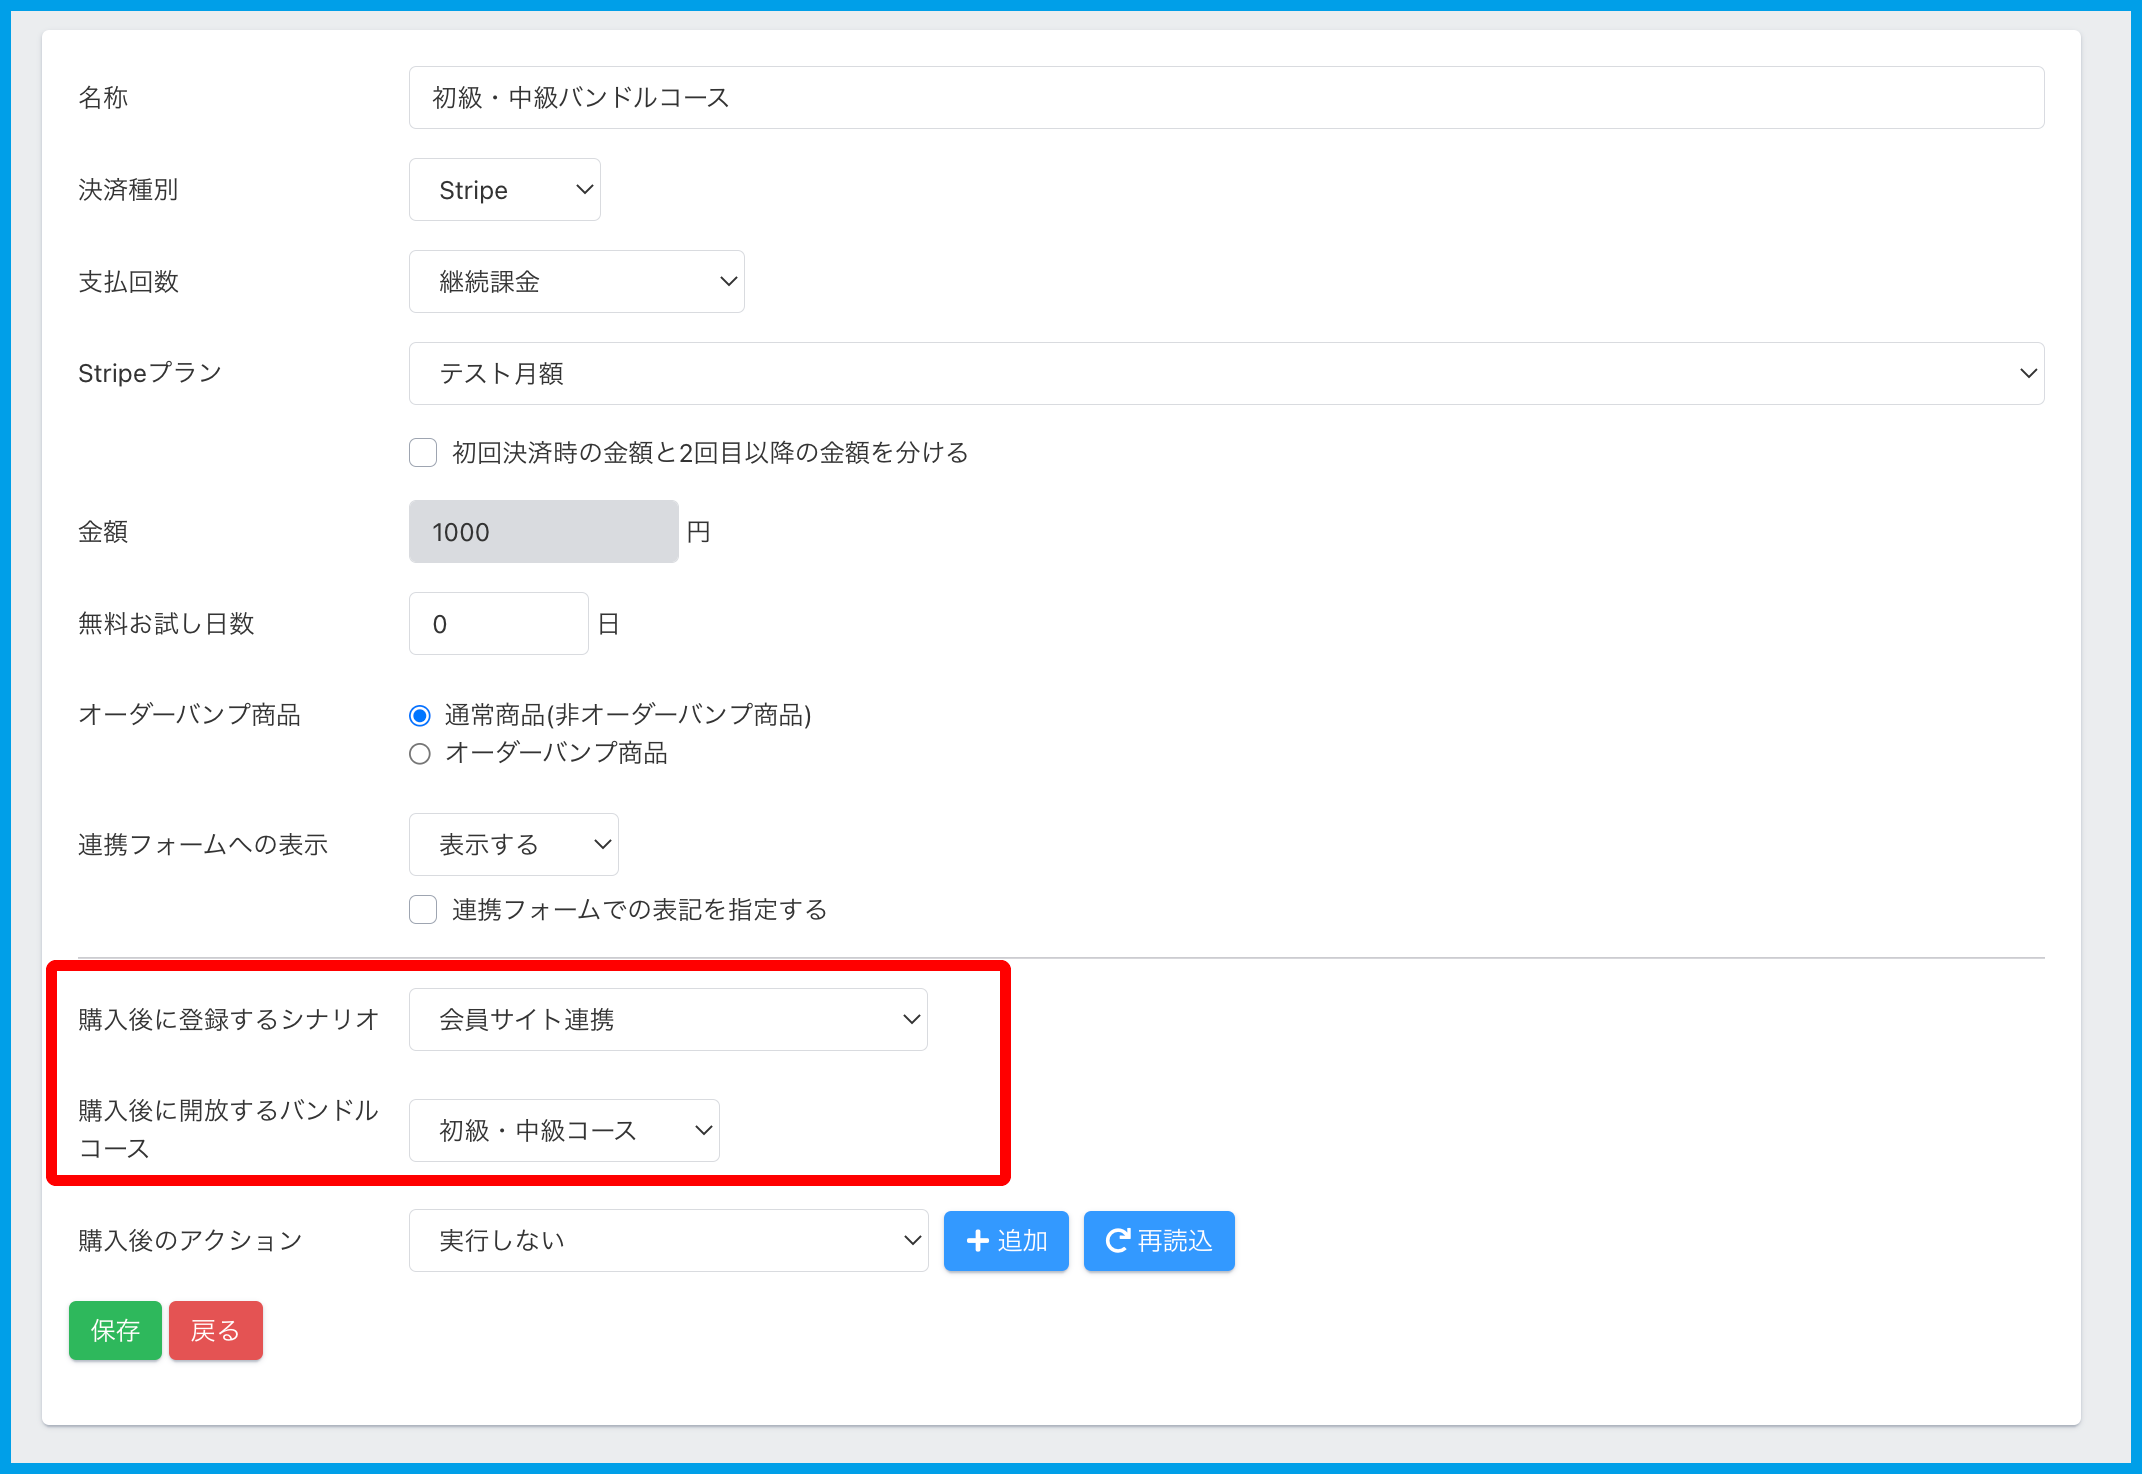Open 購入後のアクション 実行しない dropdown
This screenshot has width=2142, height=1474.
tap(668, 1241)
